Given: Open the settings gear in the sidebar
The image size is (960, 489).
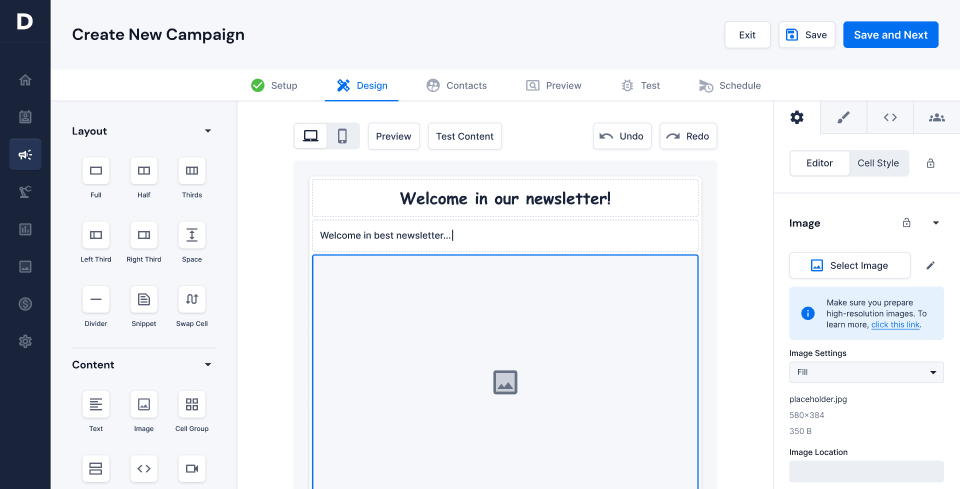Looking at the screenshot, I should 25,342.
